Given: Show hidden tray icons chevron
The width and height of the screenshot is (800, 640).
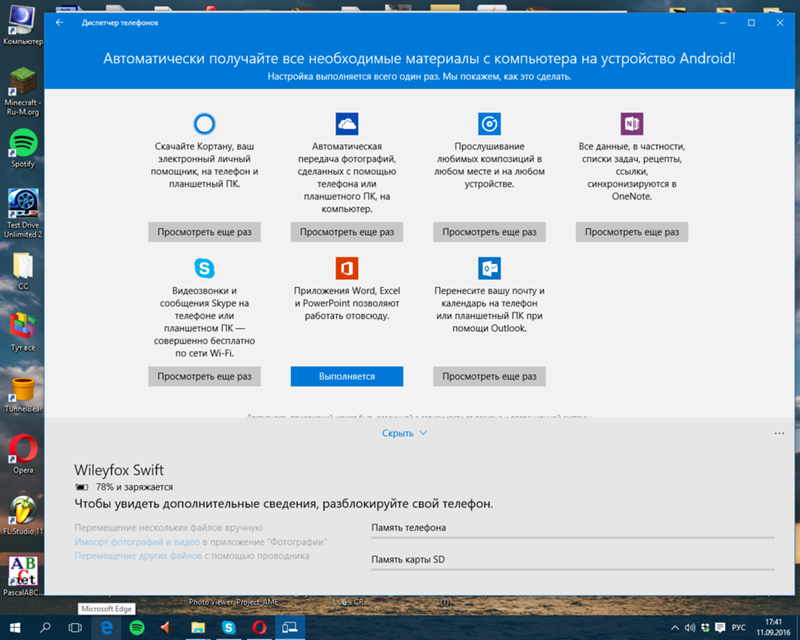Looking at the screenshot, I should [674, 628].
